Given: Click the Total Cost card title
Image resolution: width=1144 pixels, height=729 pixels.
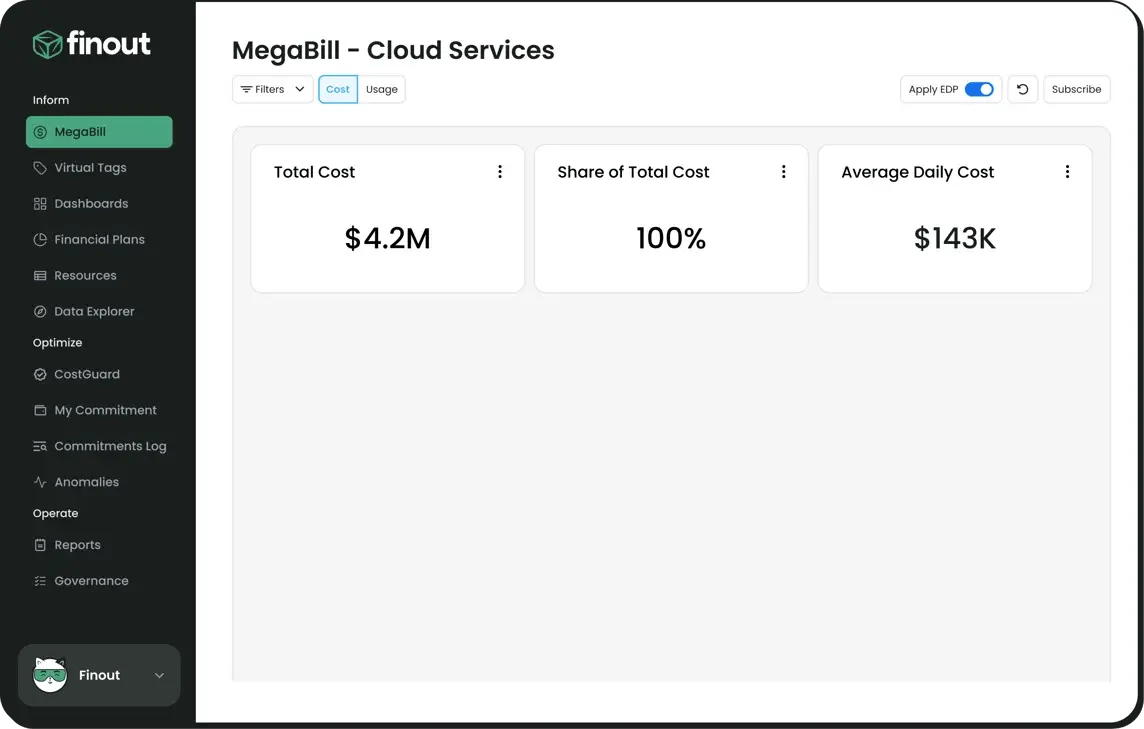Looking at the screenshot, I should [314, 172].
